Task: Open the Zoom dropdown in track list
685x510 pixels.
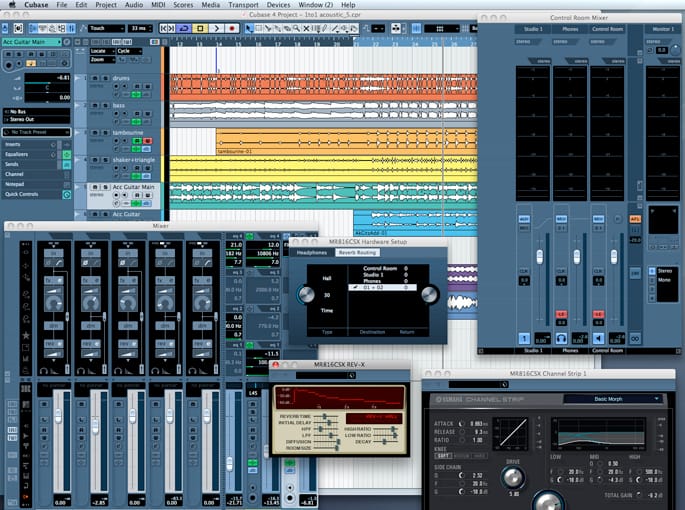Action: pos(102,59)
